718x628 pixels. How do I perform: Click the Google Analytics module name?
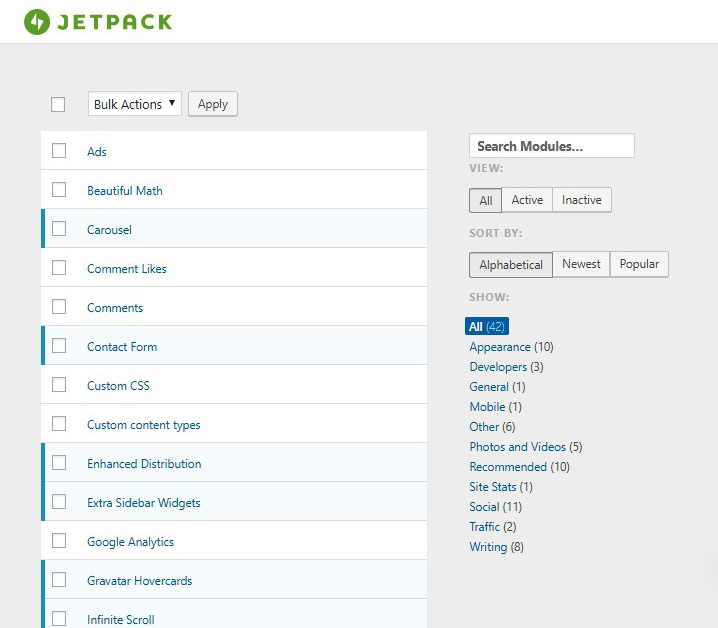point(130,542)
